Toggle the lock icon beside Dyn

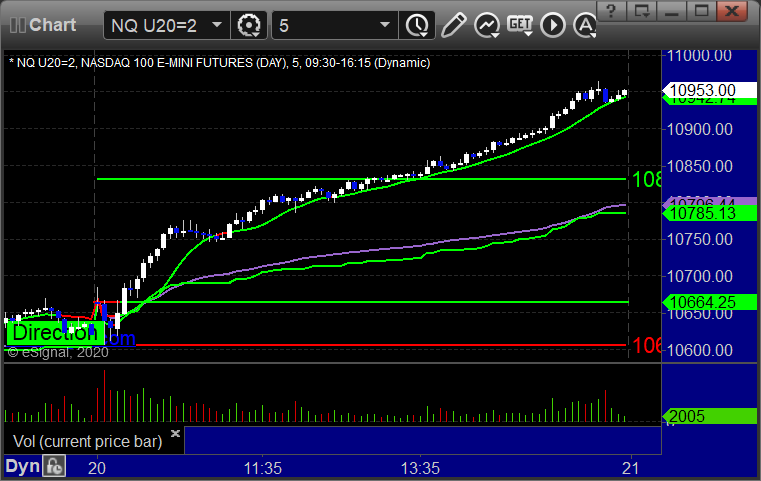click(54, 466)
